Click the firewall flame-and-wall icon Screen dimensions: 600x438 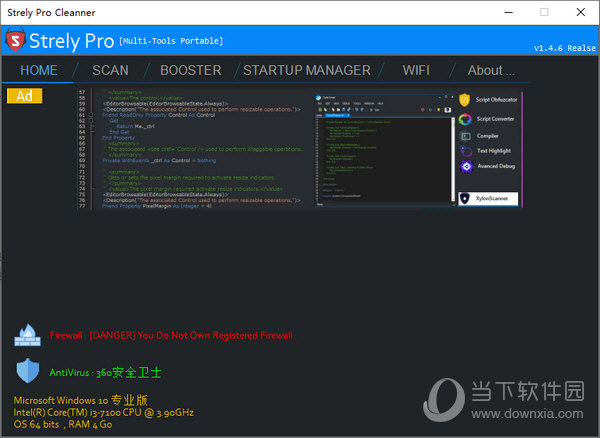(27, 335)
